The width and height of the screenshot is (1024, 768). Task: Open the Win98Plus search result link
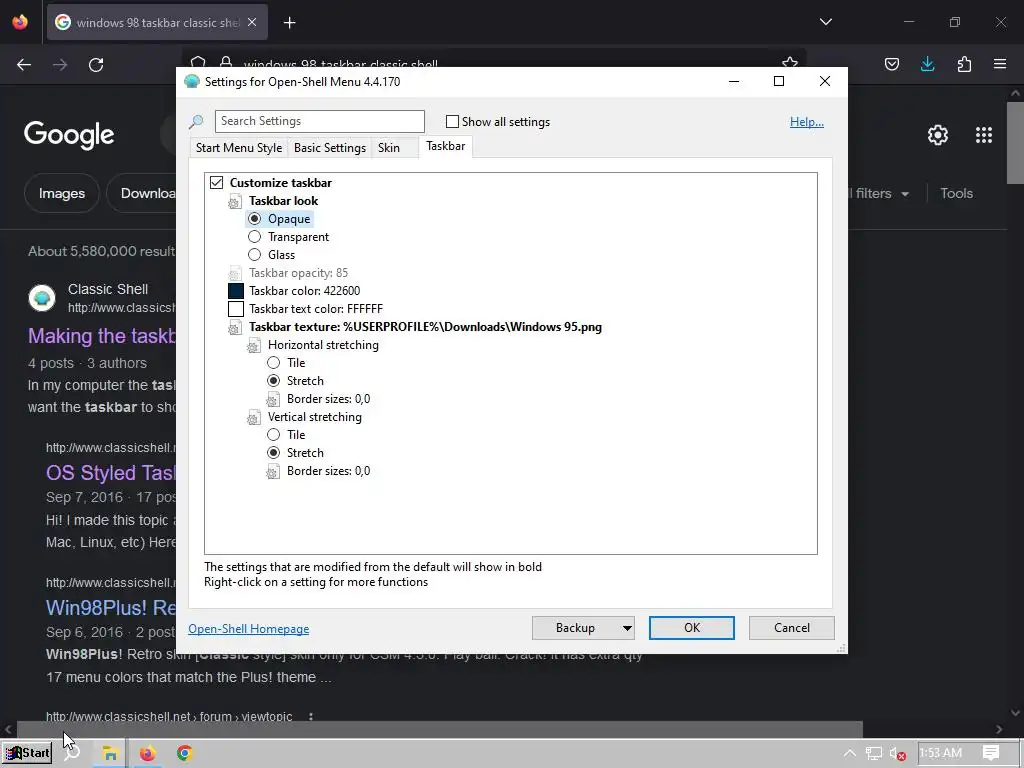[x=110, y=607]
